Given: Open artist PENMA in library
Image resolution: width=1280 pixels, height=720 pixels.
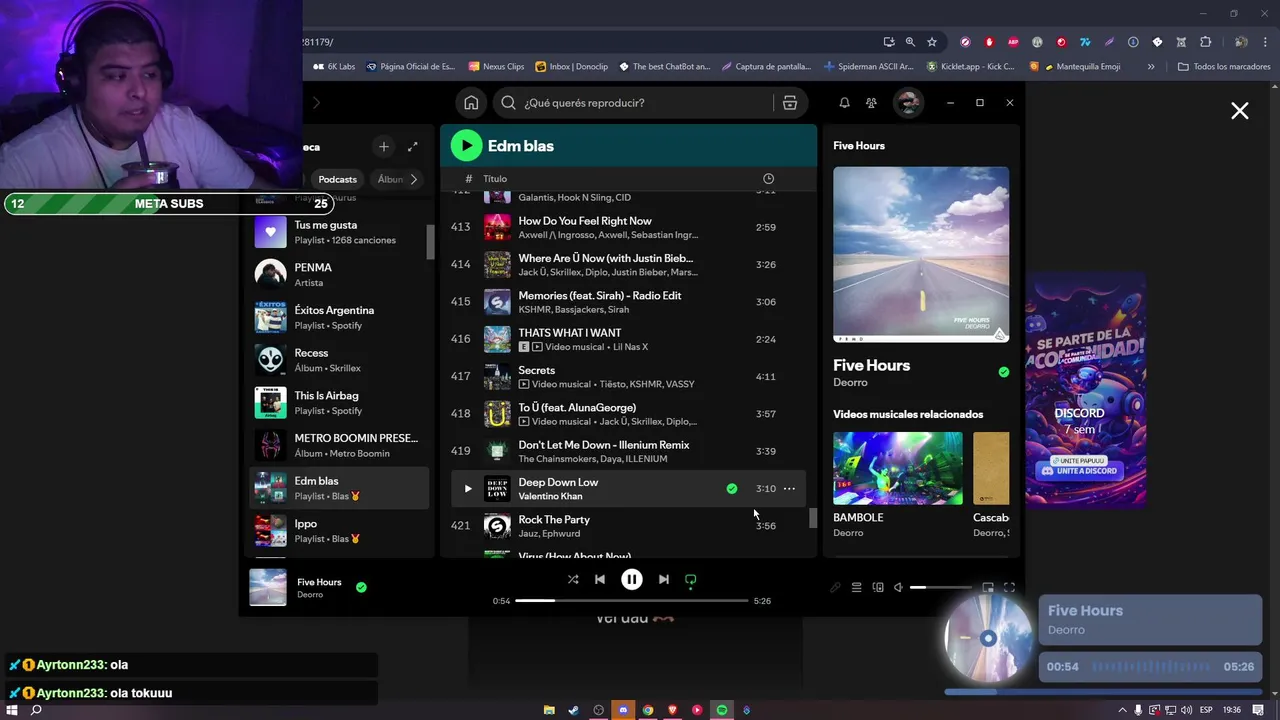Looking at the screenshot, I should (339, 275).
